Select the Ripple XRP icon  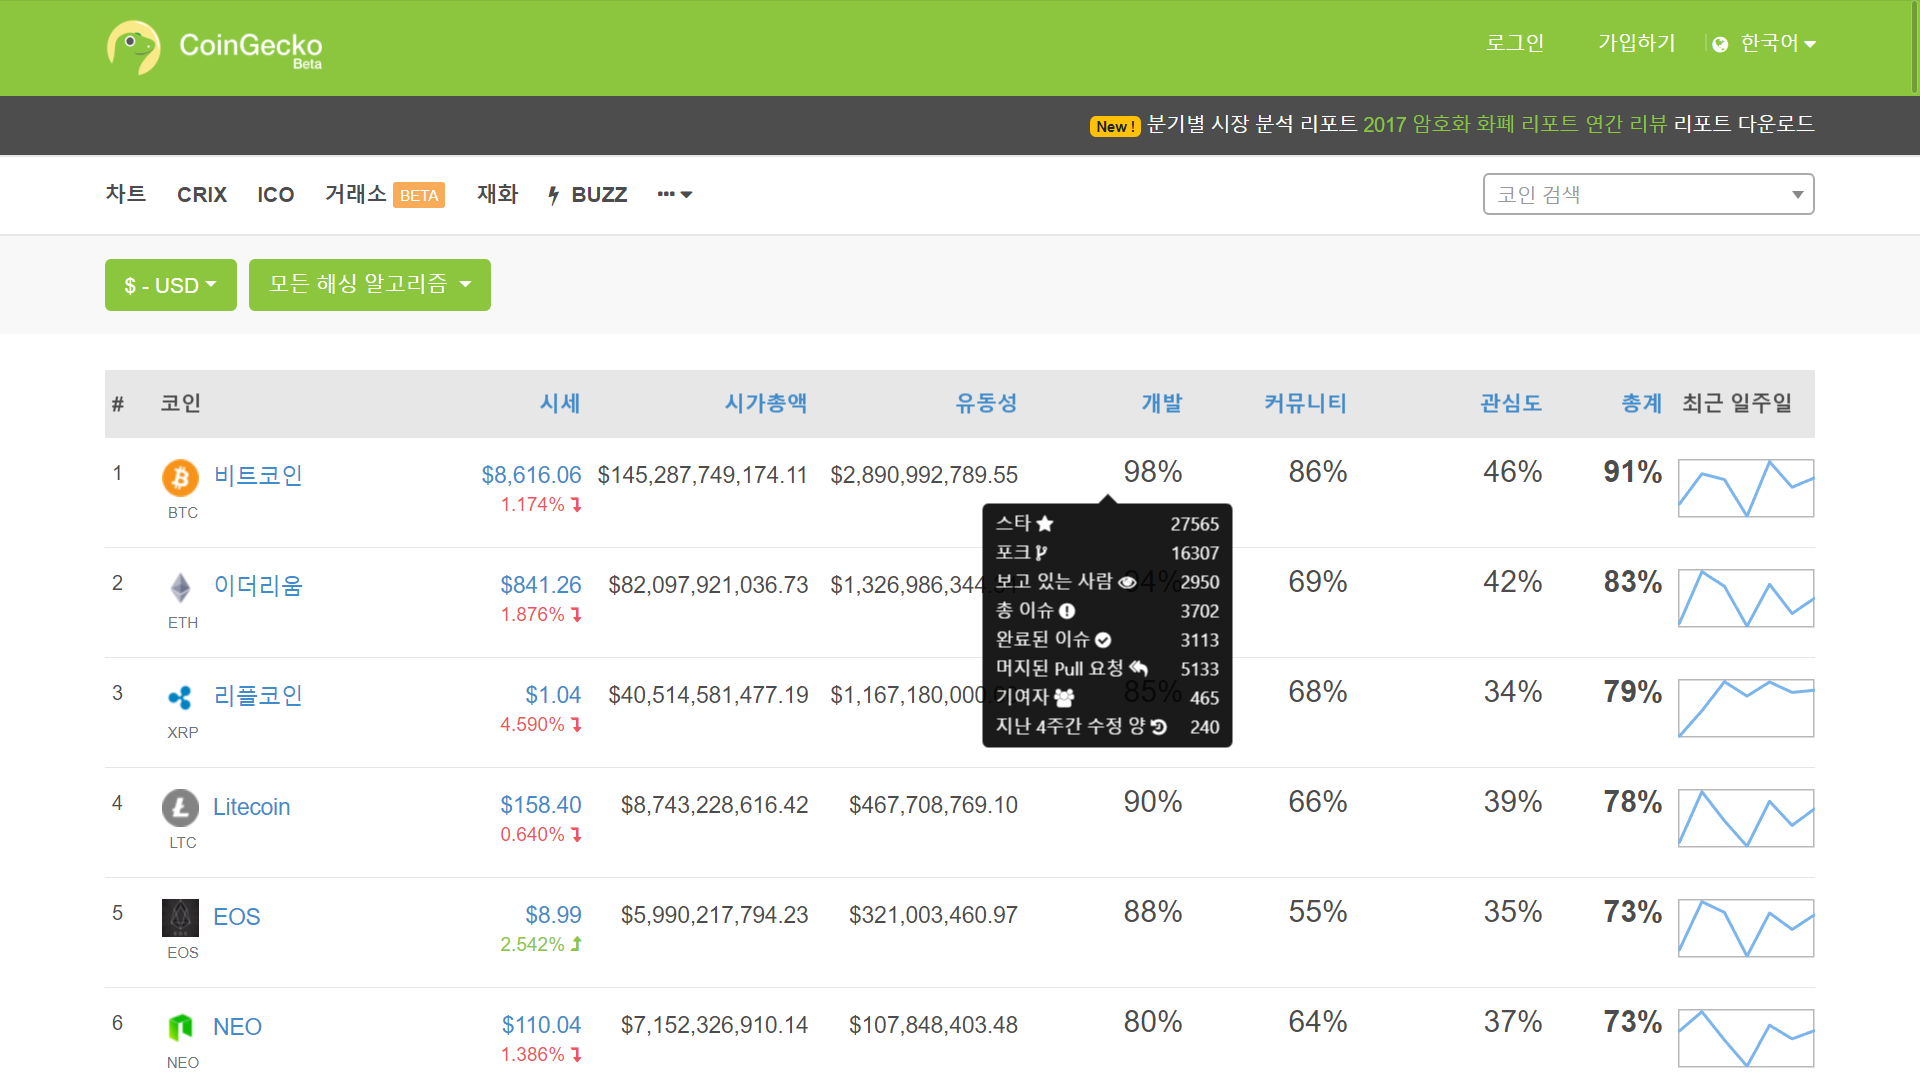pos(181,698)
